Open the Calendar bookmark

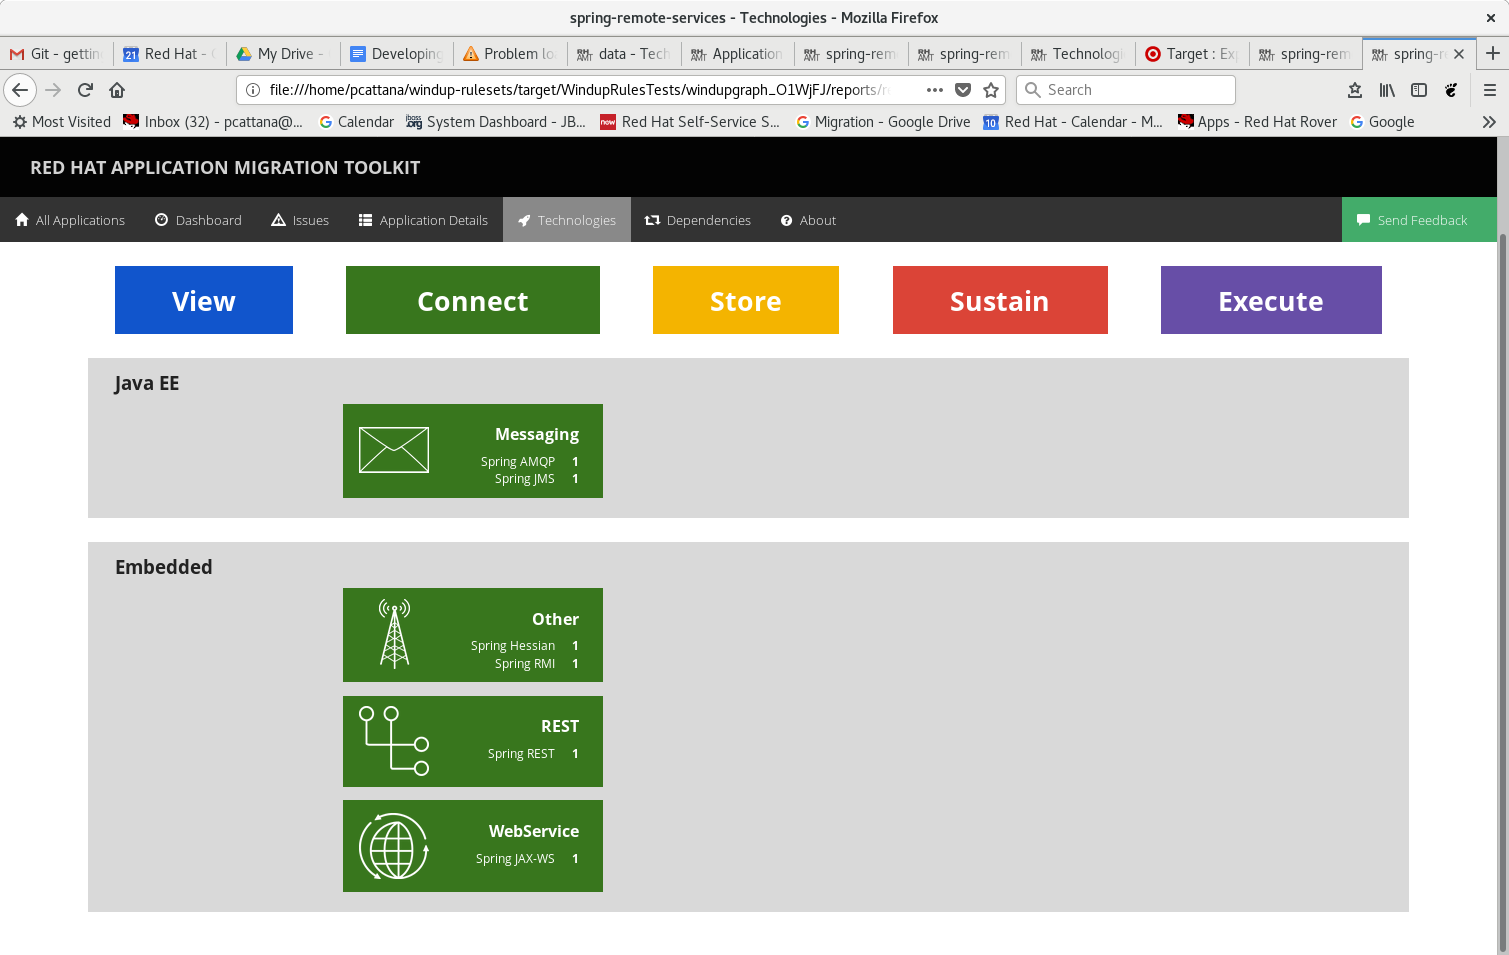point(356,122)
